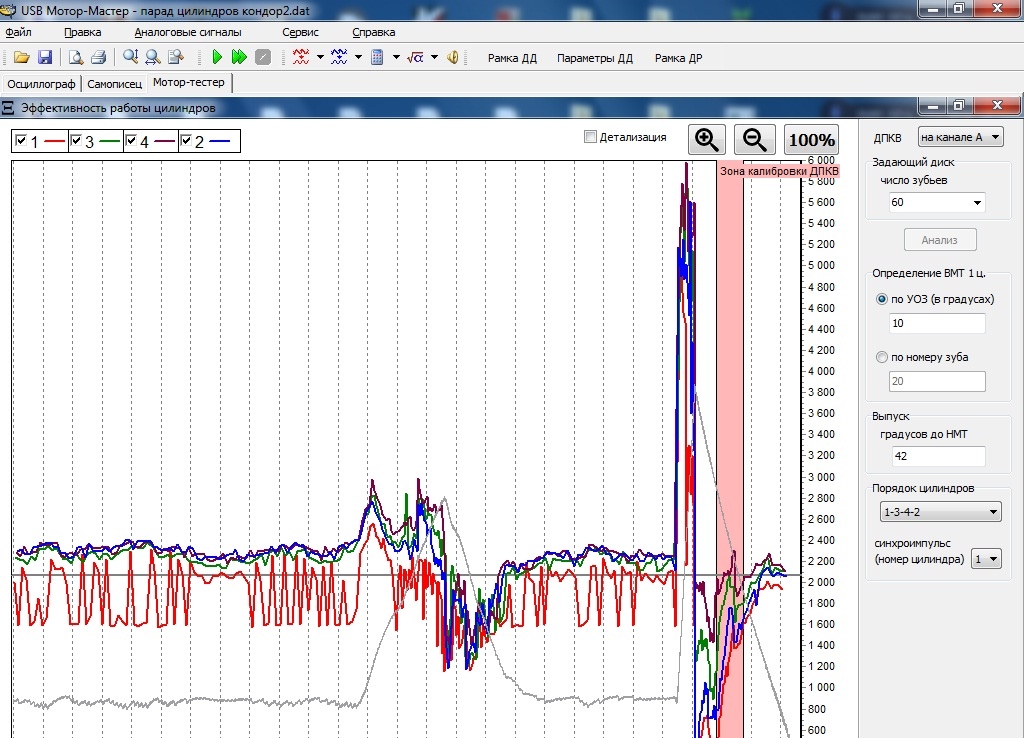
Task: Click the red waveform filter icon
Action: (x=301, y=57)
